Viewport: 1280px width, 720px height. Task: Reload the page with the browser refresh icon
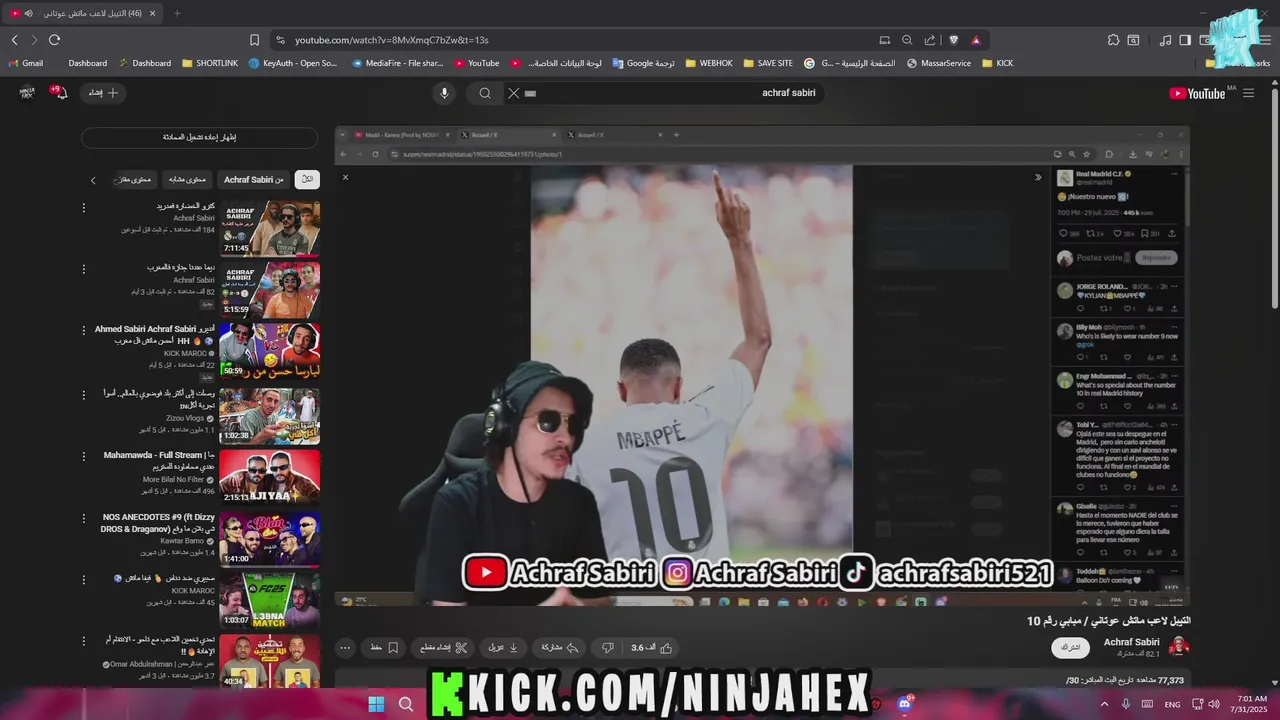point(54,40)
